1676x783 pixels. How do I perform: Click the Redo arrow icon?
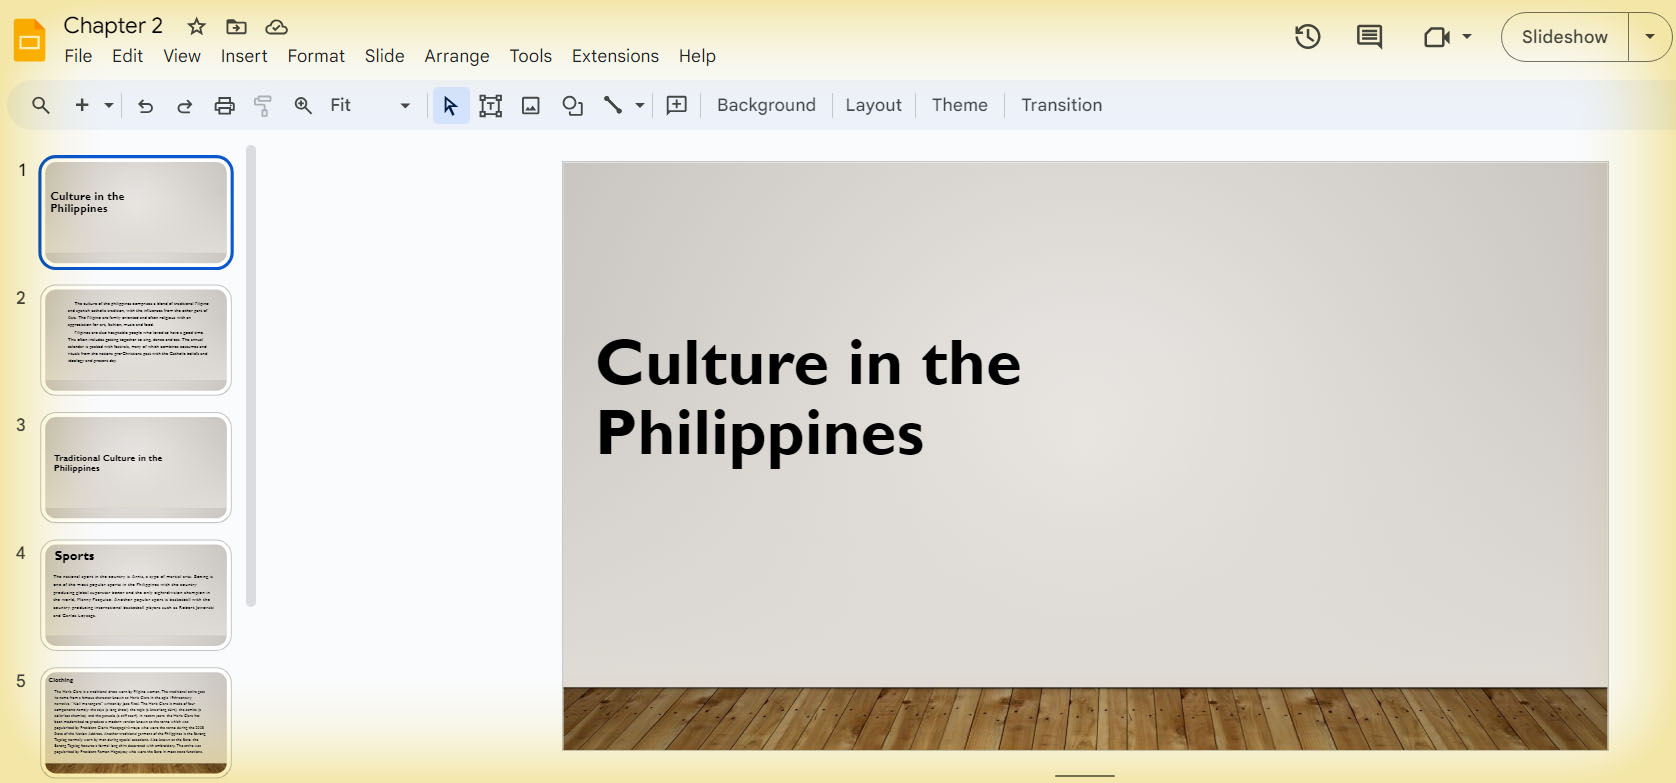pos(185,106)
